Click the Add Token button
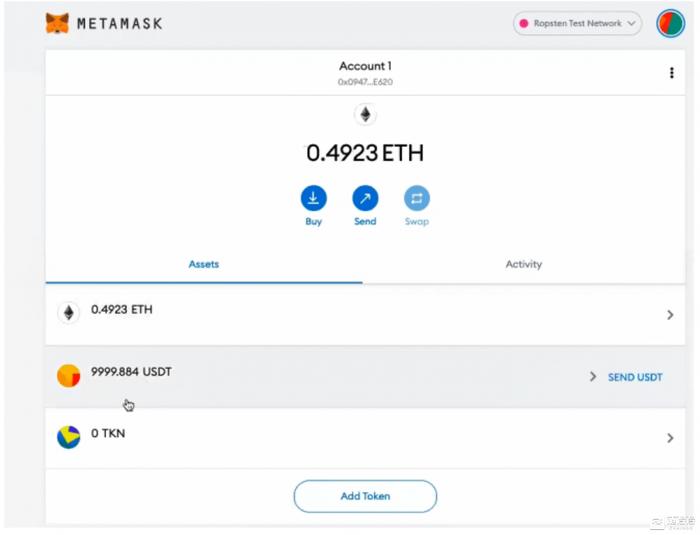 (365, 496)
